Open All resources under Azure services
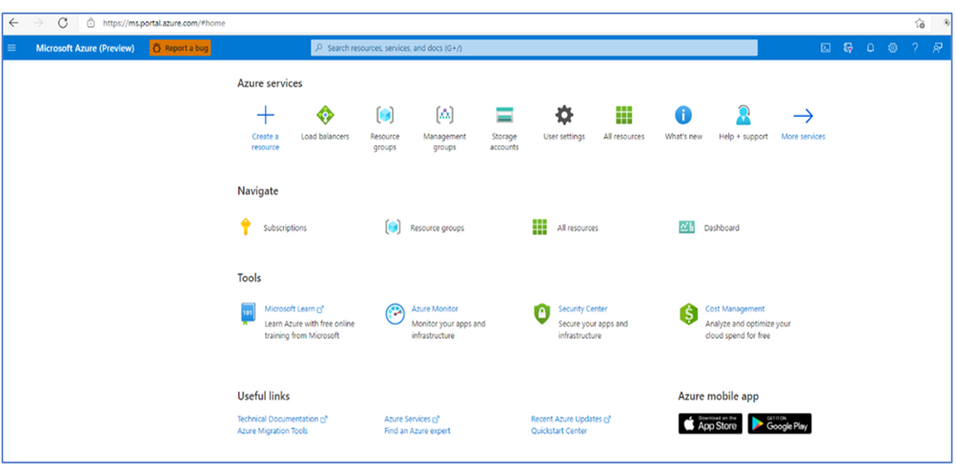 [x=624, y=115]
